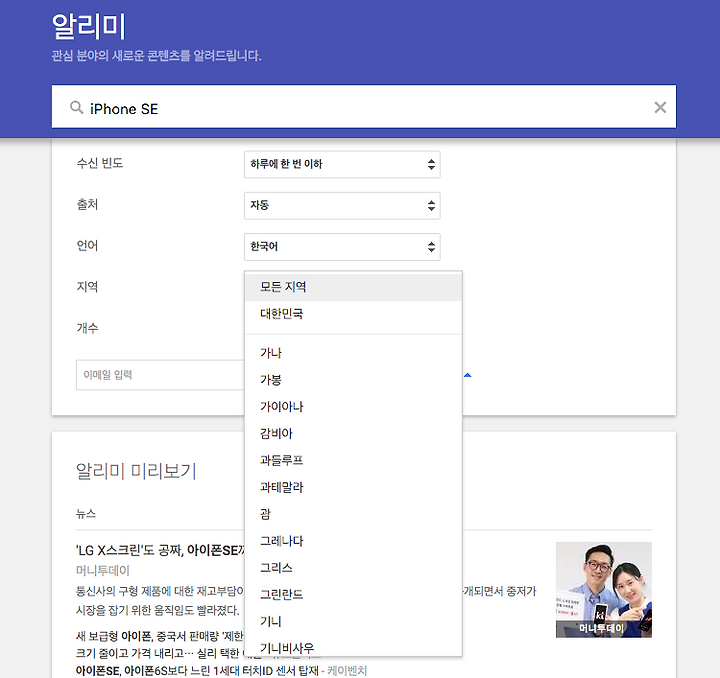
Task: Select 가봉 from region list
Action: tap(353, 380)
